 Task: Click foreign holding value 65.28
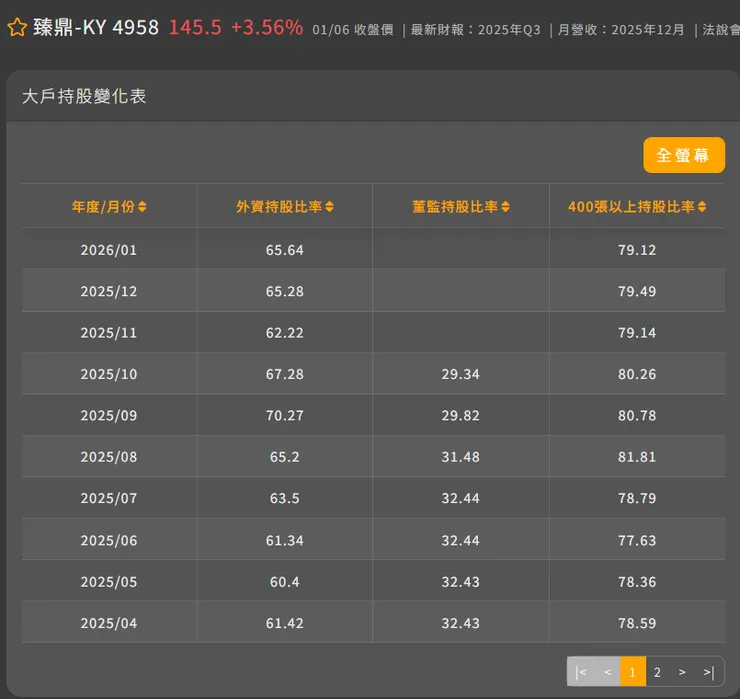285,291
